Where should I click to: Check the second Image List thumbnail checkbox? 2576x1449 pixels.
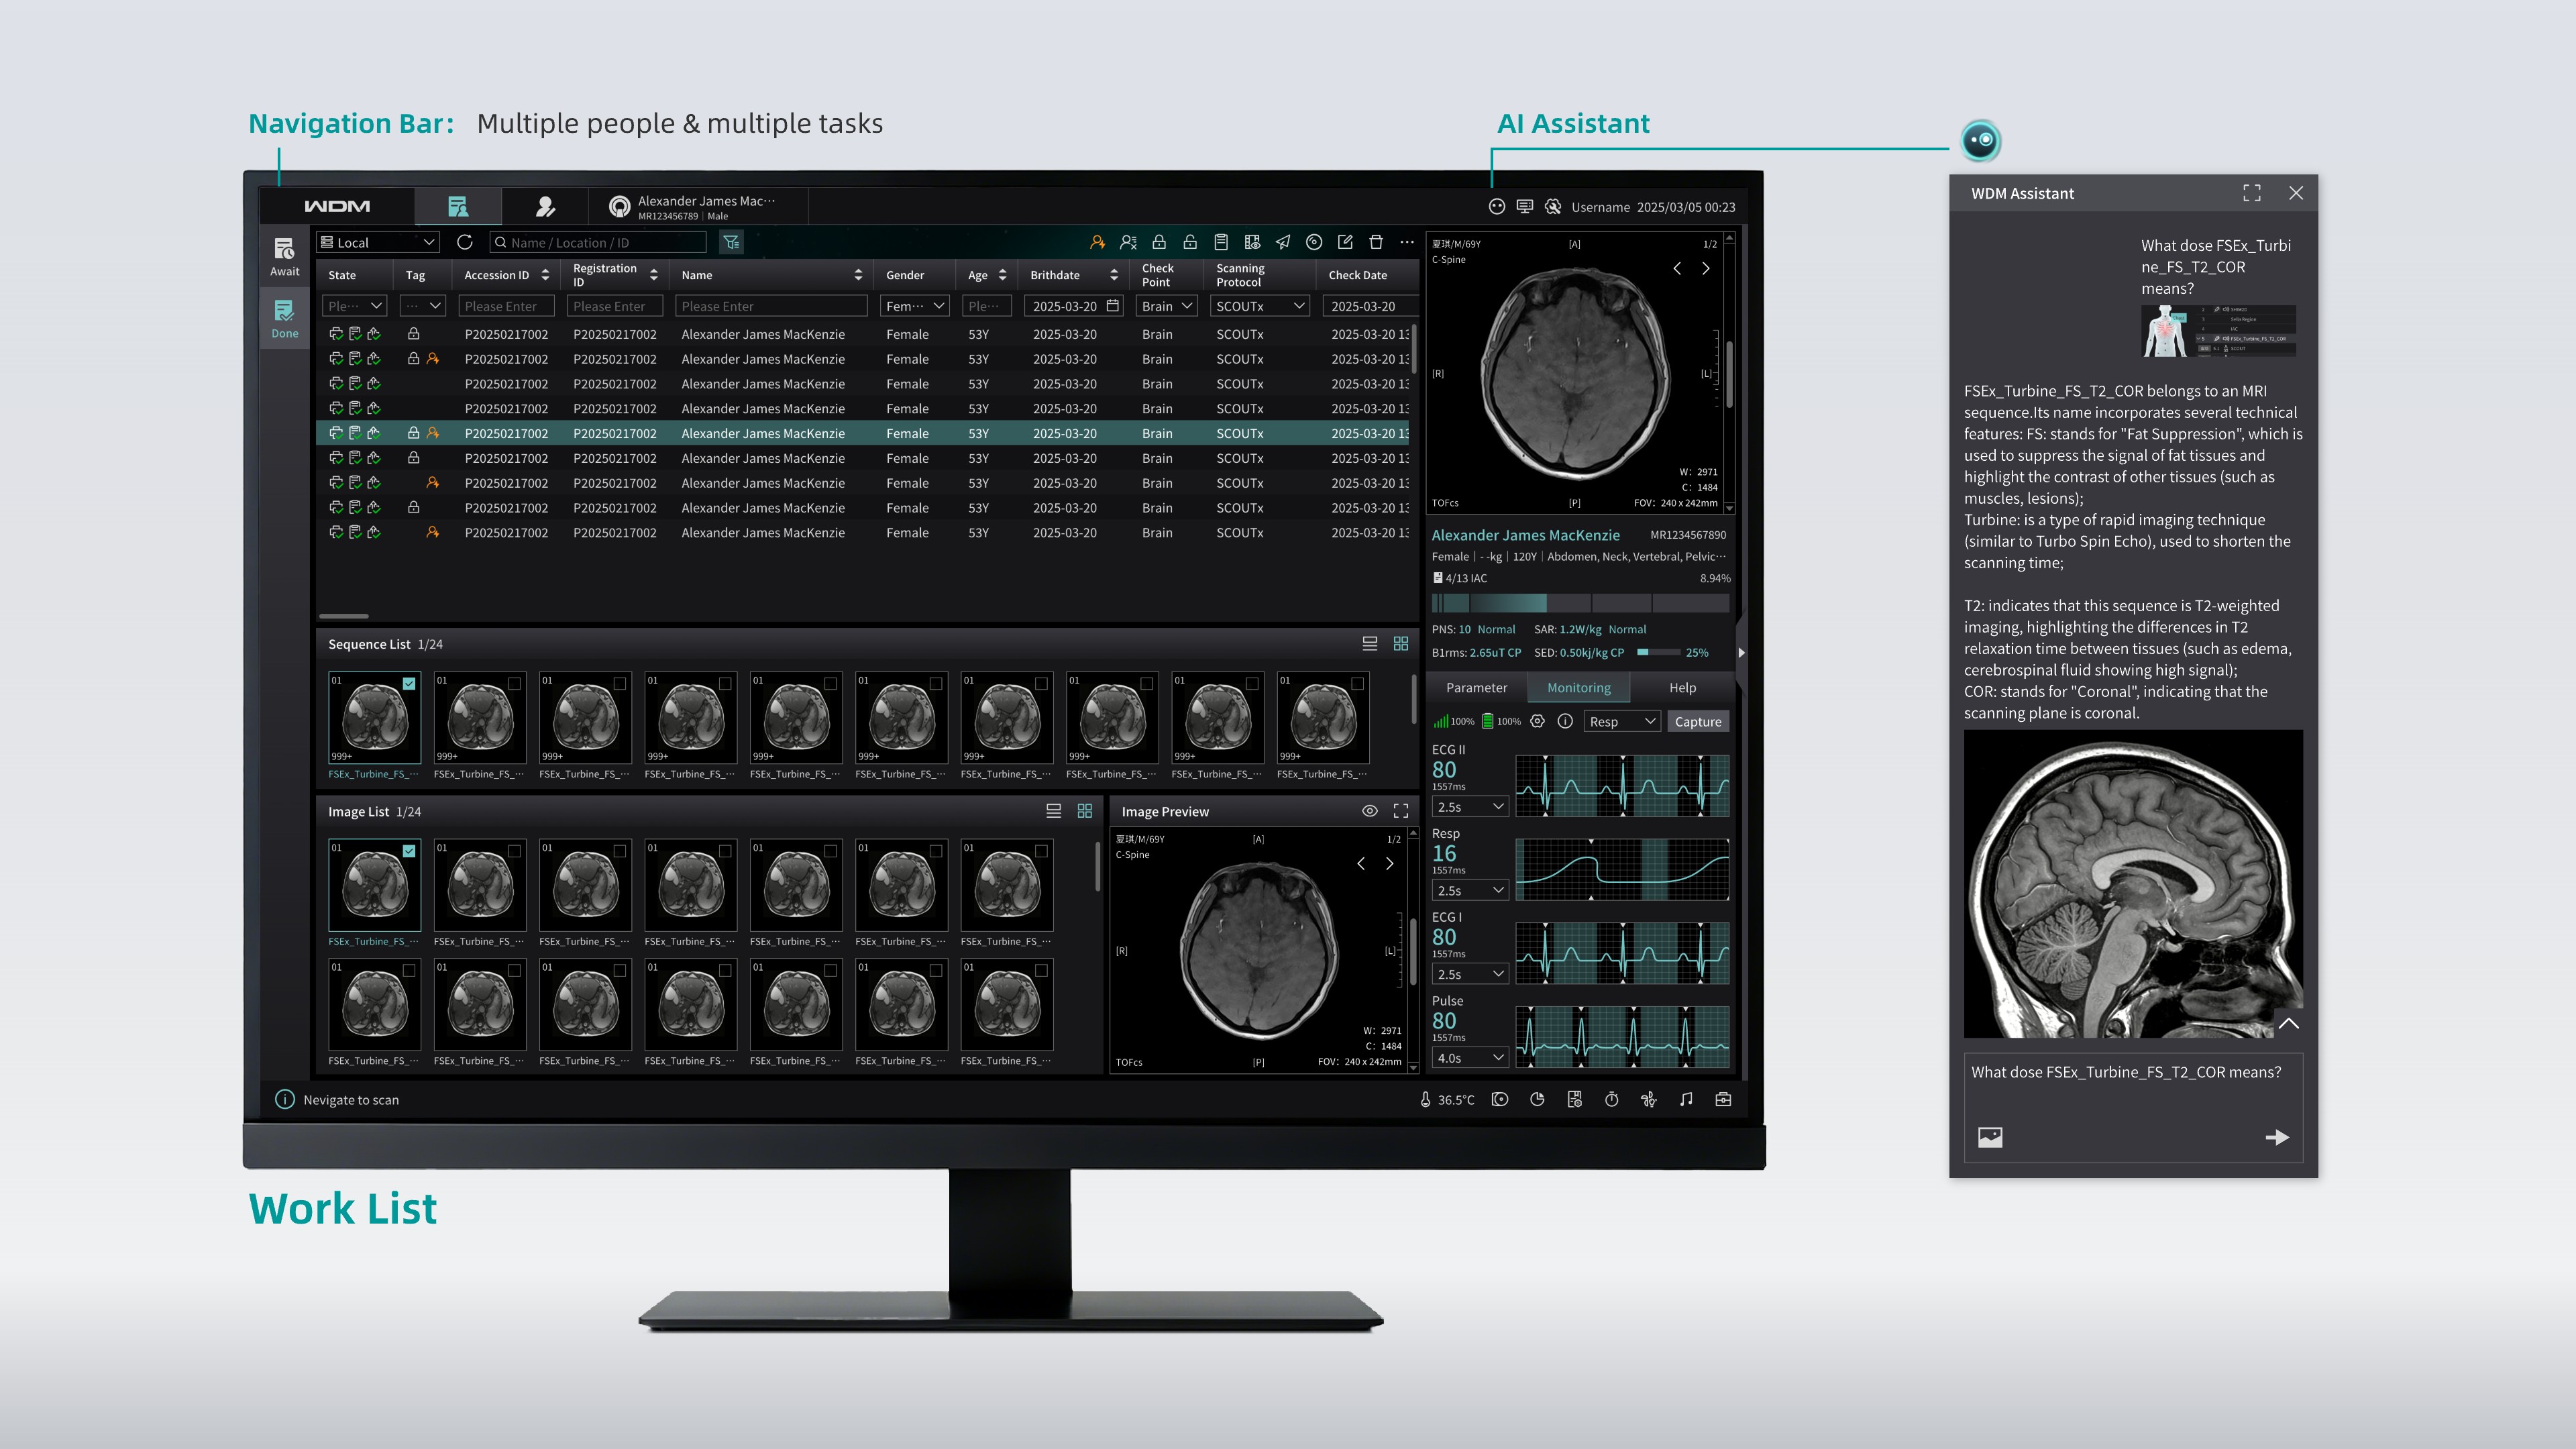514,851
